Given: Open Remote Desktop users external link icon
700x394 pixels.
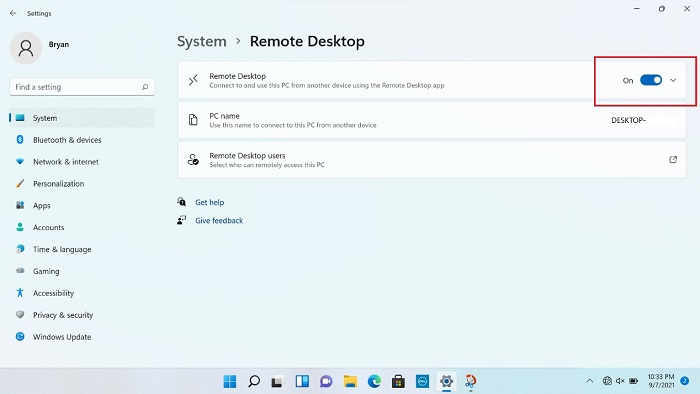Looking at the screenshot, I should 673,160.
